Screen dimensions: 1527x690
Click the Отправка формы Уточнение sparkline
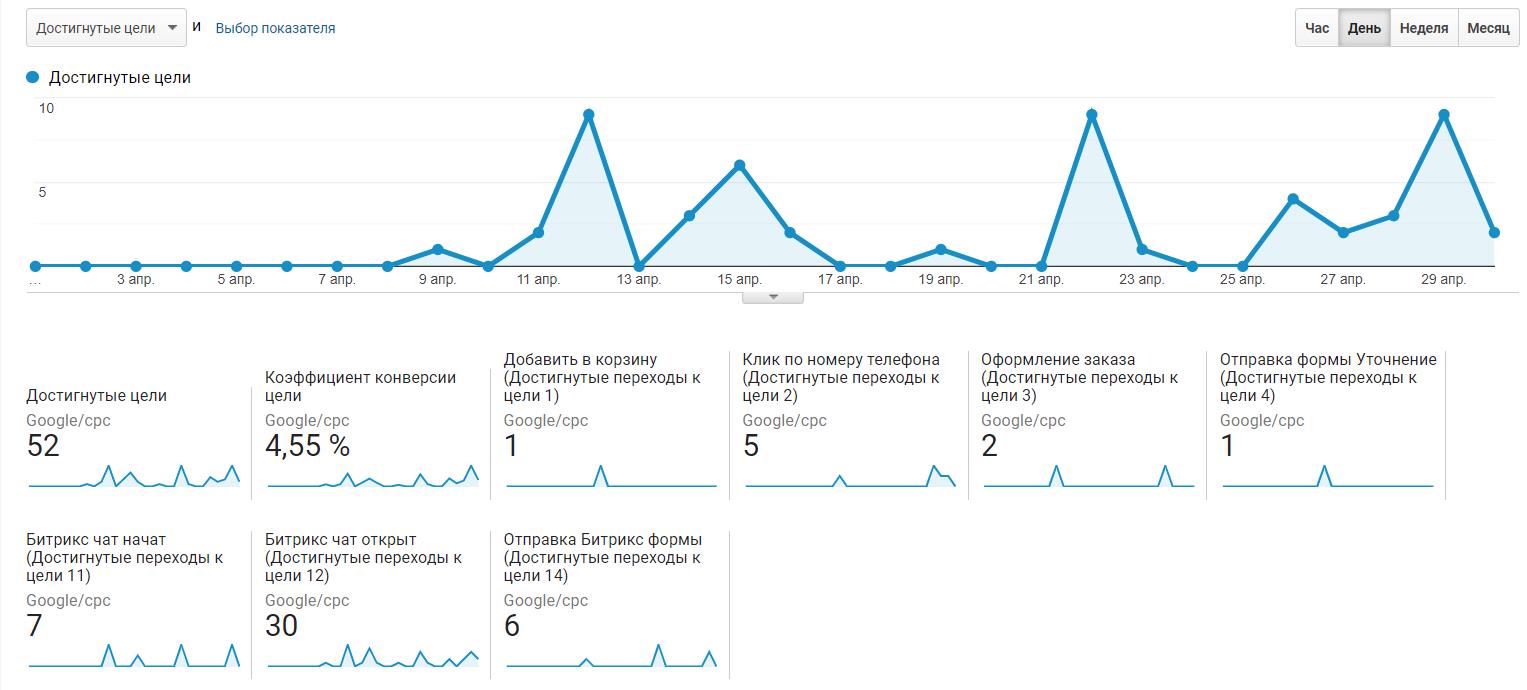(1328, 475)
